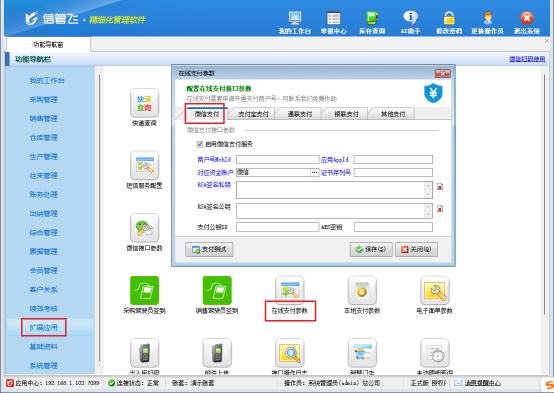Click the 应用中心 status bar icon
This screenshot has height=393, width=554.
pyautogui.click(x=10, y=383)
